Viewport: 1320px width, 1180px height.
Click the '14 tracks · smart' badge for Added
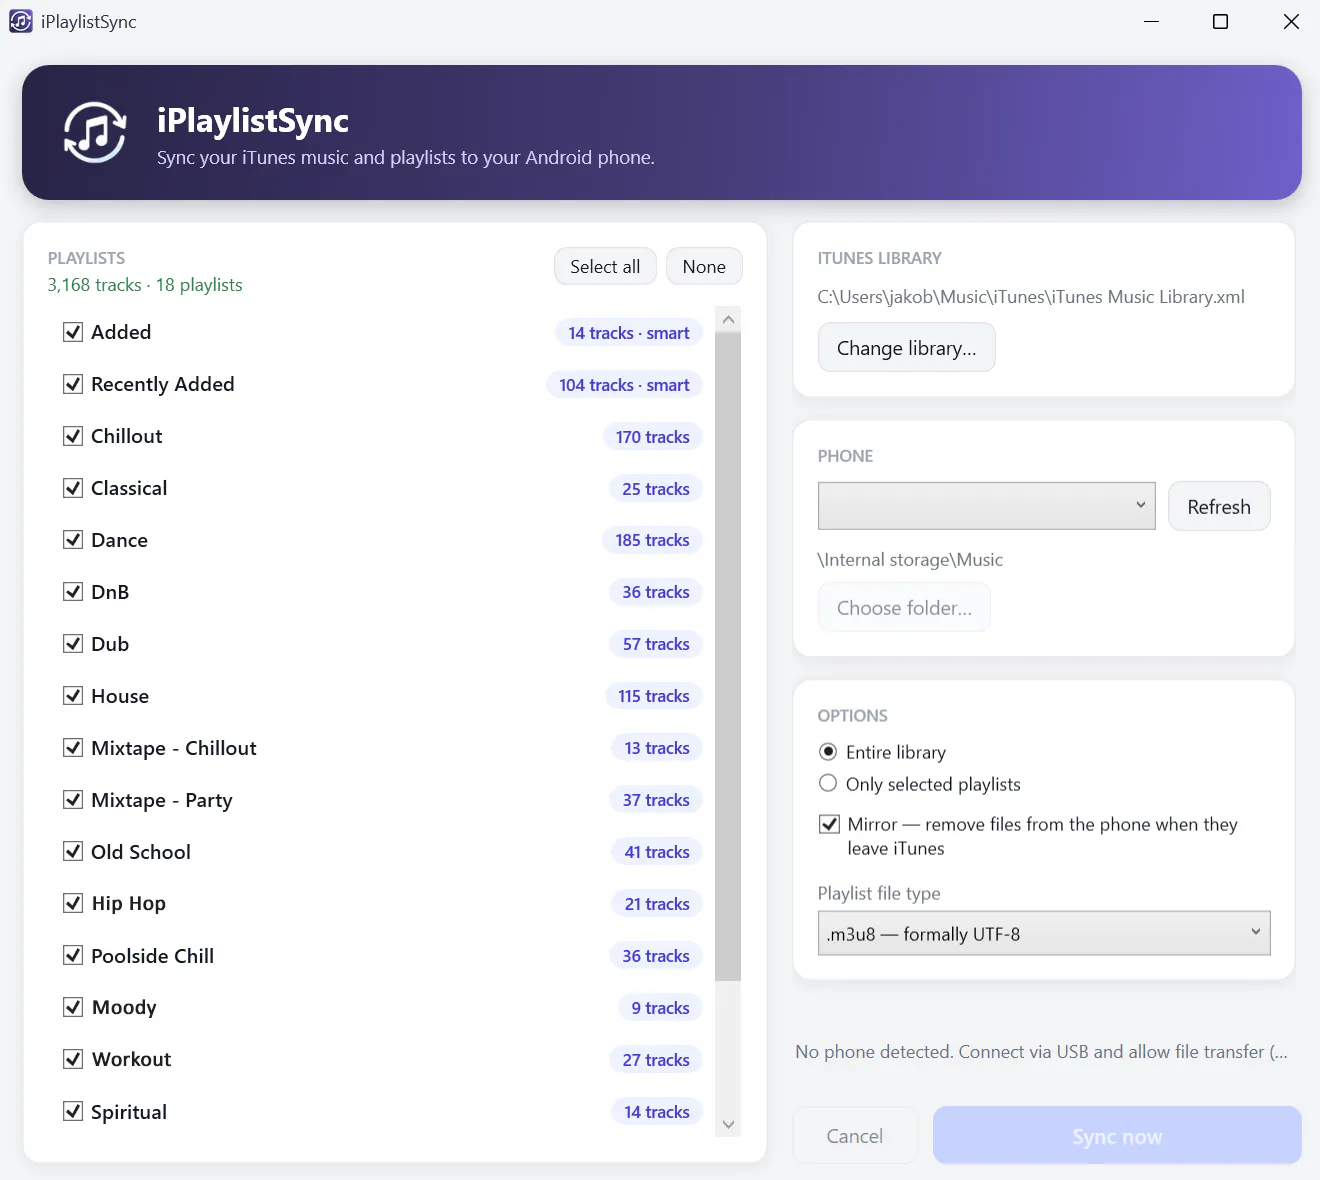629,333
